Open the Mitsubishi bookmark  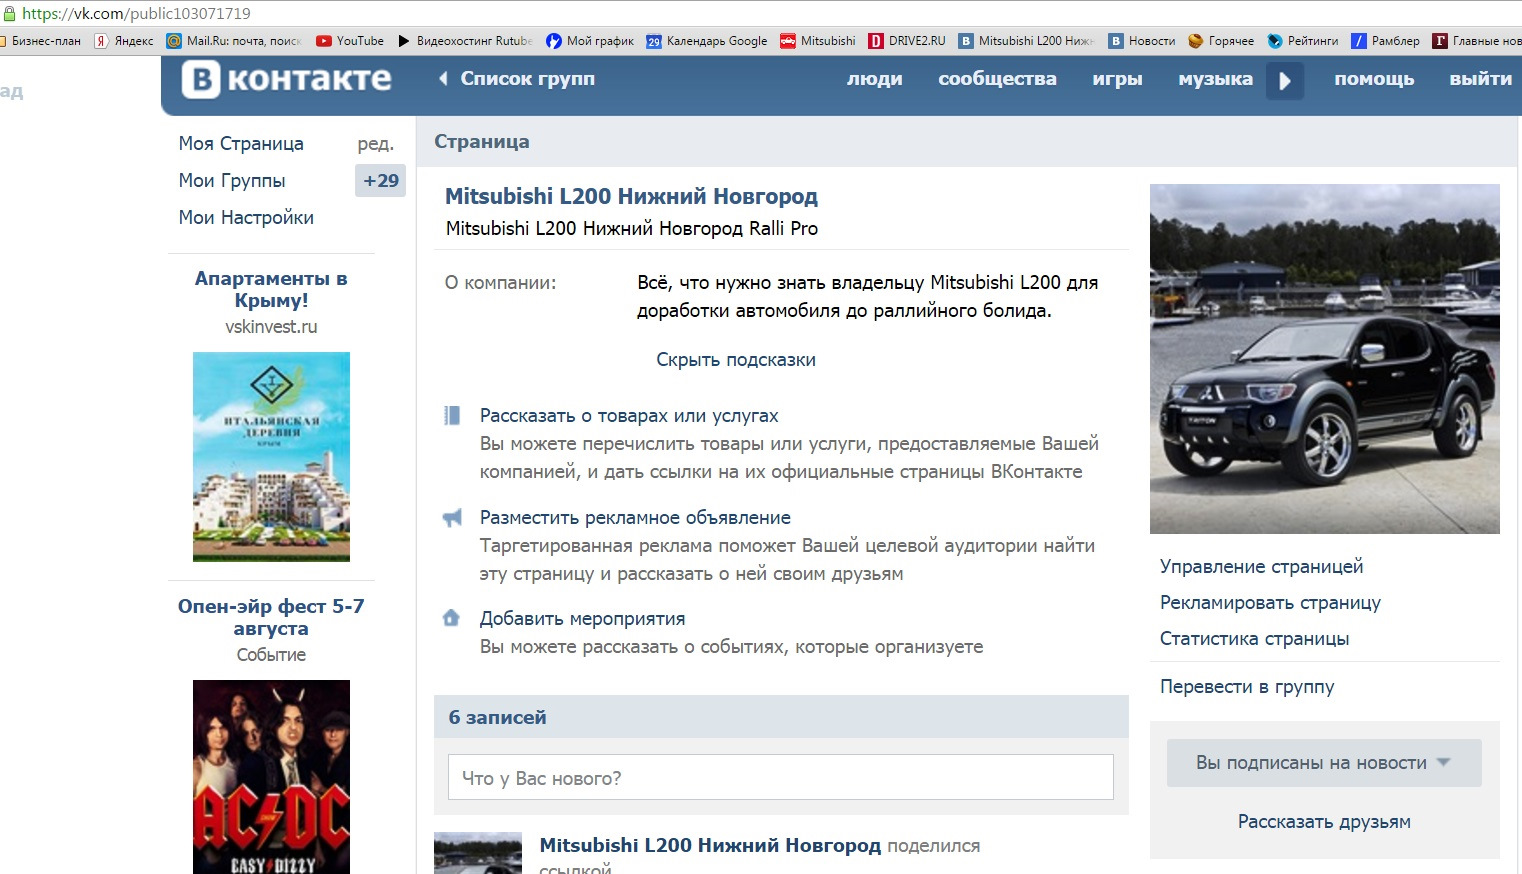coord(818,41)
